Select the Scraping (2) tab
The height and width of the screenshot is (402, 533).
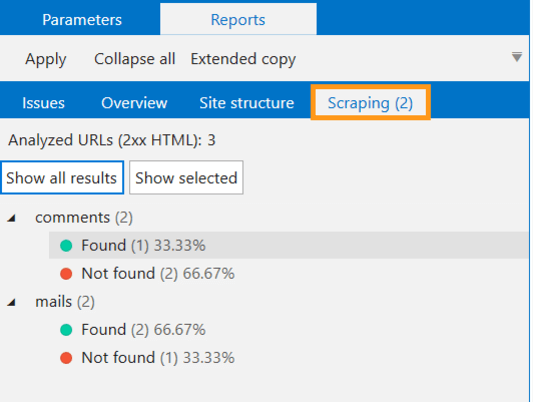(x=371, y=102)
